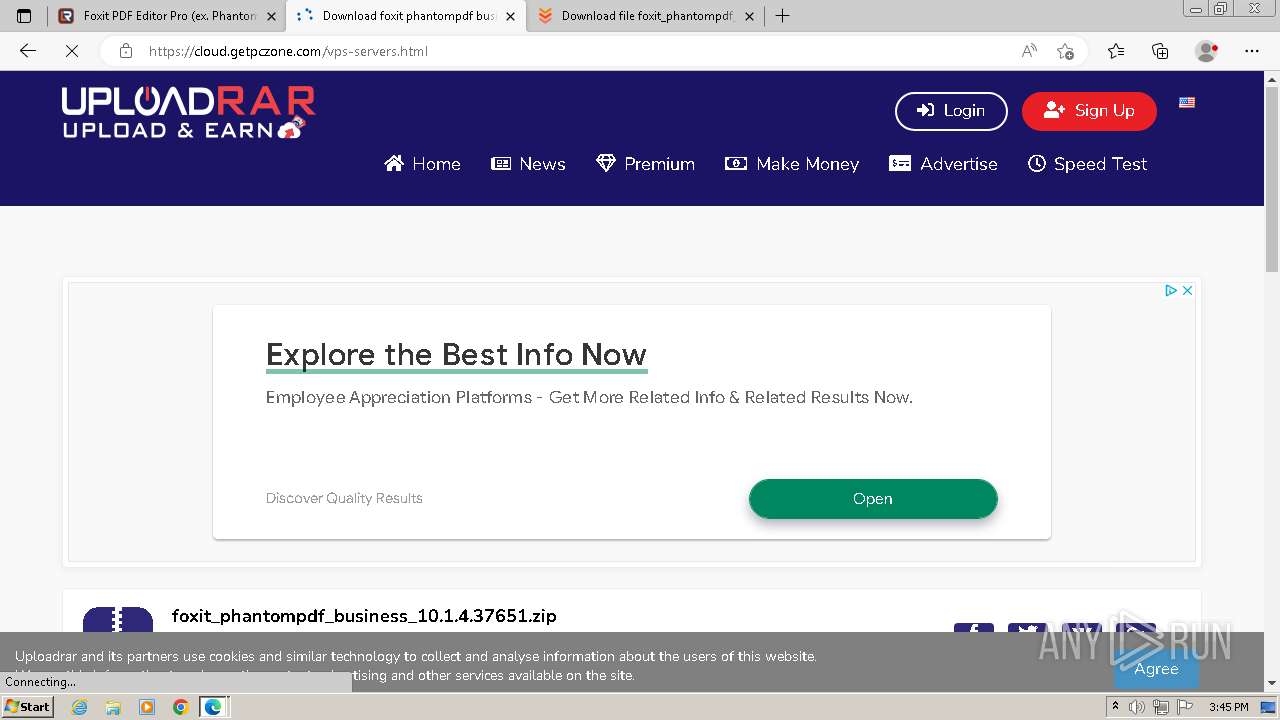Select the Download foxit phantompdf tab
1280x720 pixels.
(x=406, y=16)
